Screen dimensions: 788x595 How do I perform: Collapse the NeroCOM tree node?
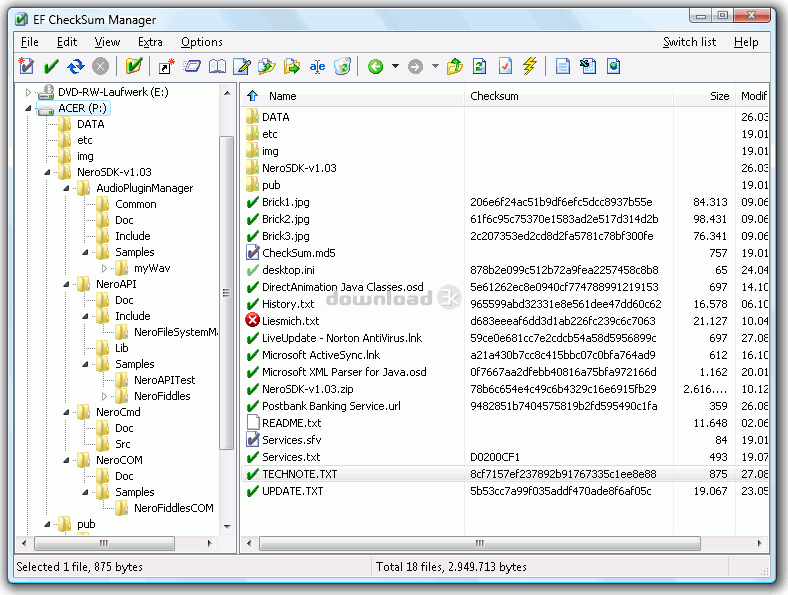[66, 460]
